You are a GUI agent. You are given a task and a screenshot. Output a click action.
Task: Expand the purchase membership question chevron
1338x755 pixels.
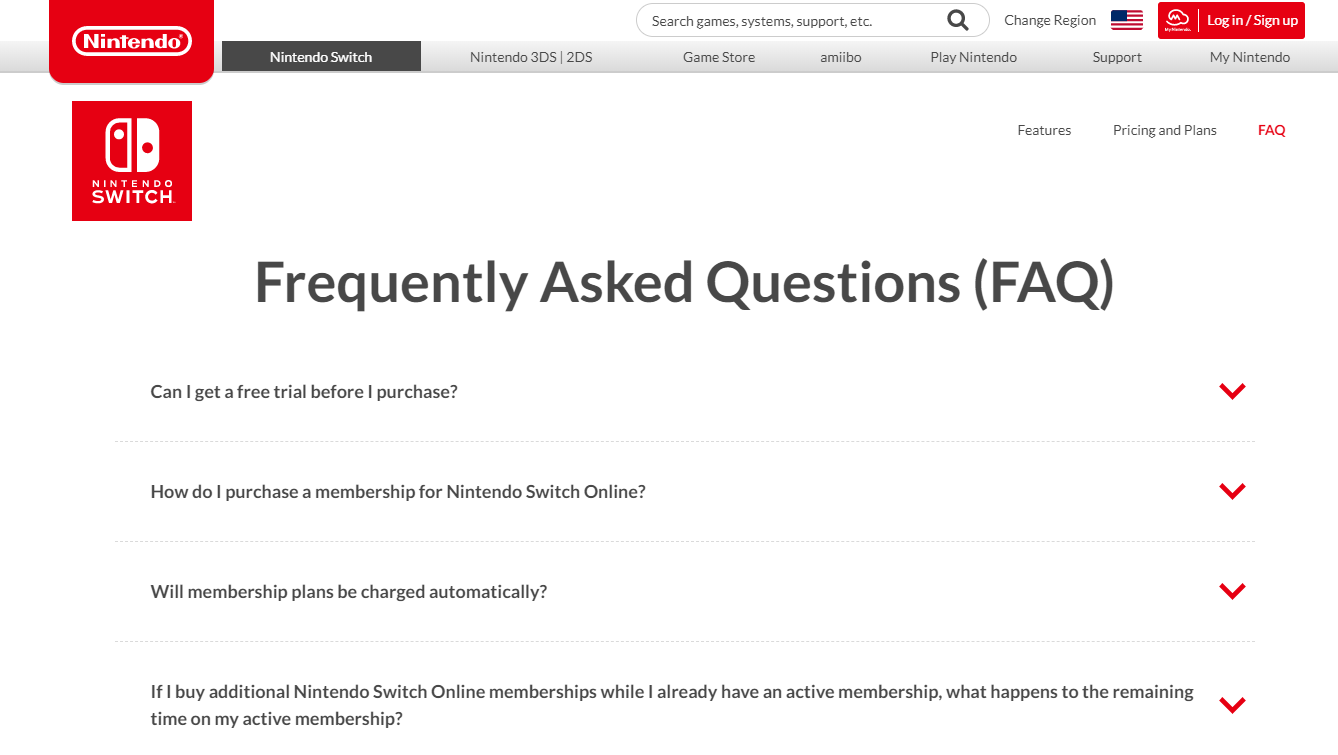point(1232,491)
